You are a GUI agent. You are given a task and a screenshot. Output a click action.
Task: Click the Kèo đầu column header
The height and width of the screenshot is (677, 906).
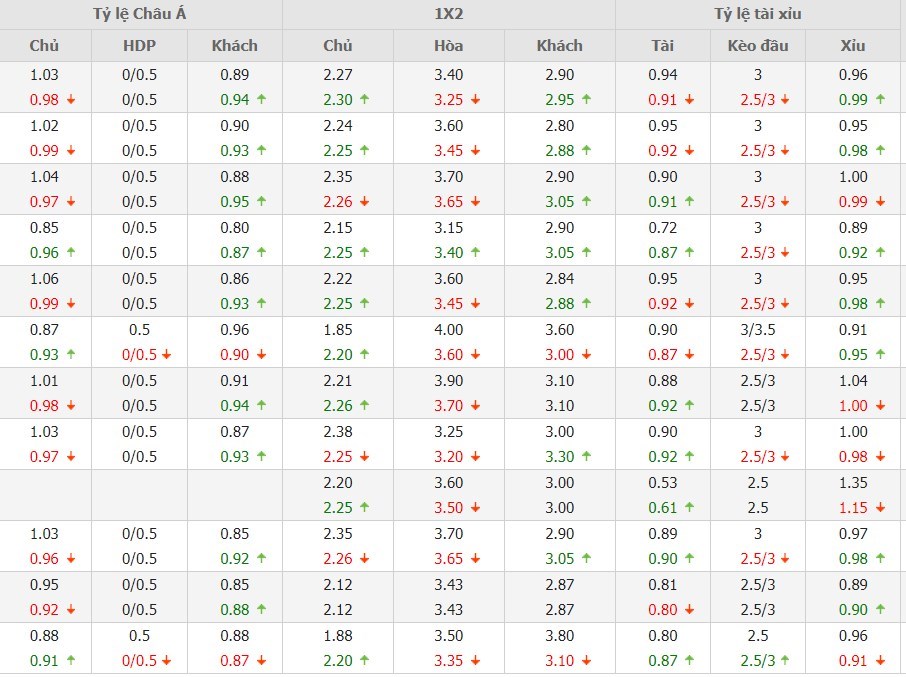click(758, 45)
